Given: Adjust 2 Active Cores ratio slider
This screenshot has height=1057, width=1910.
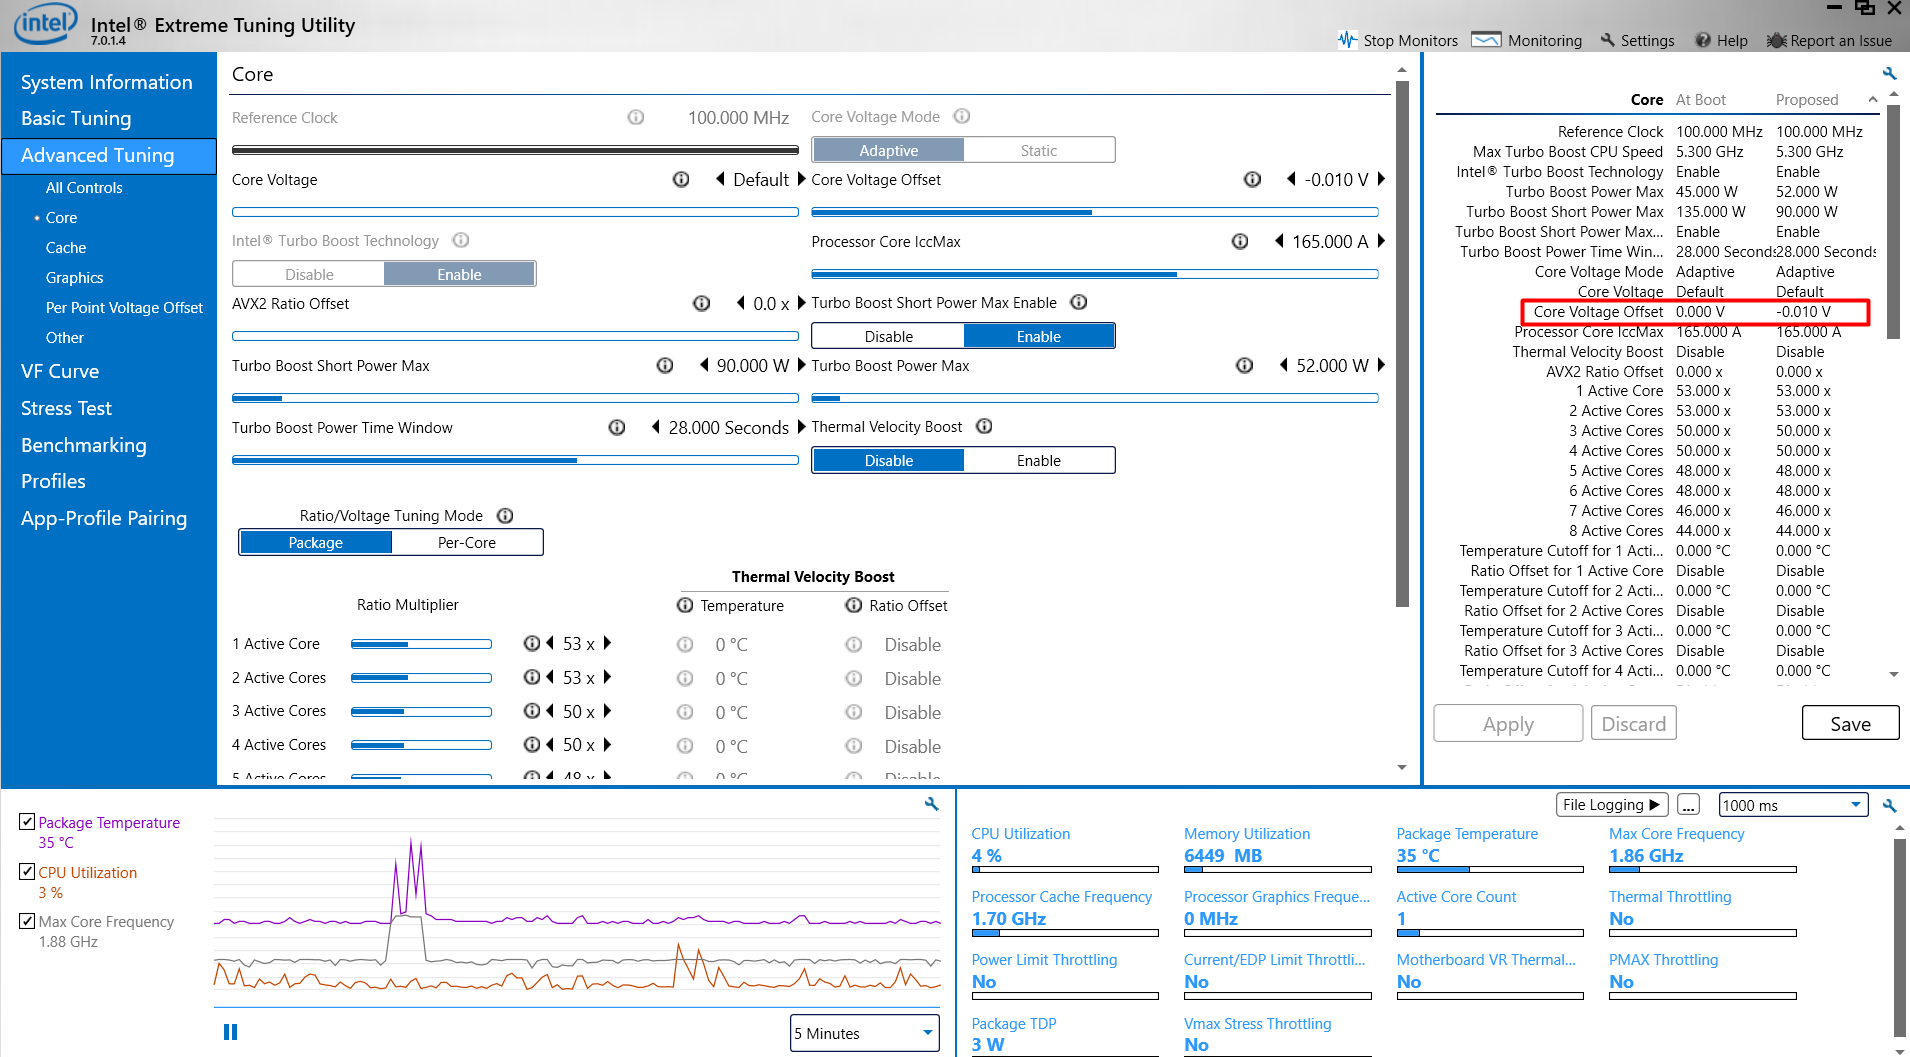Looking at the screenshot, I should [421, 677].
